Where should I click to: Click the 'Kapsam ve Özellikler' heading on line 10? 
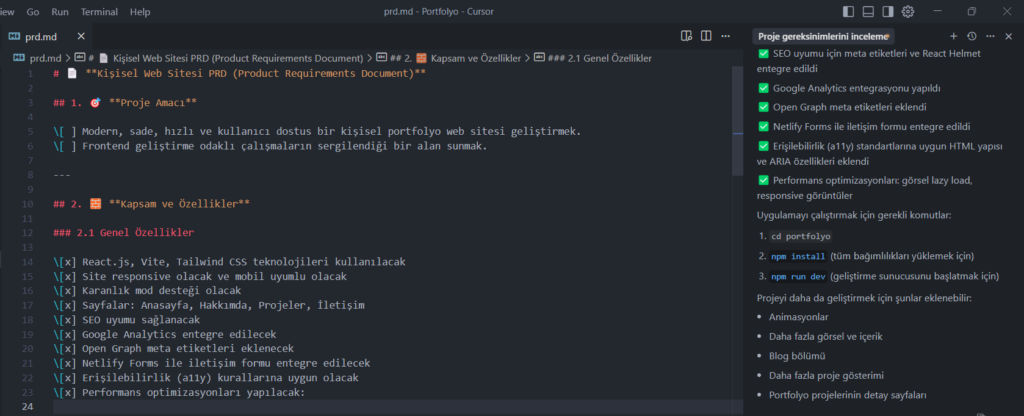[x=179, y=204]
